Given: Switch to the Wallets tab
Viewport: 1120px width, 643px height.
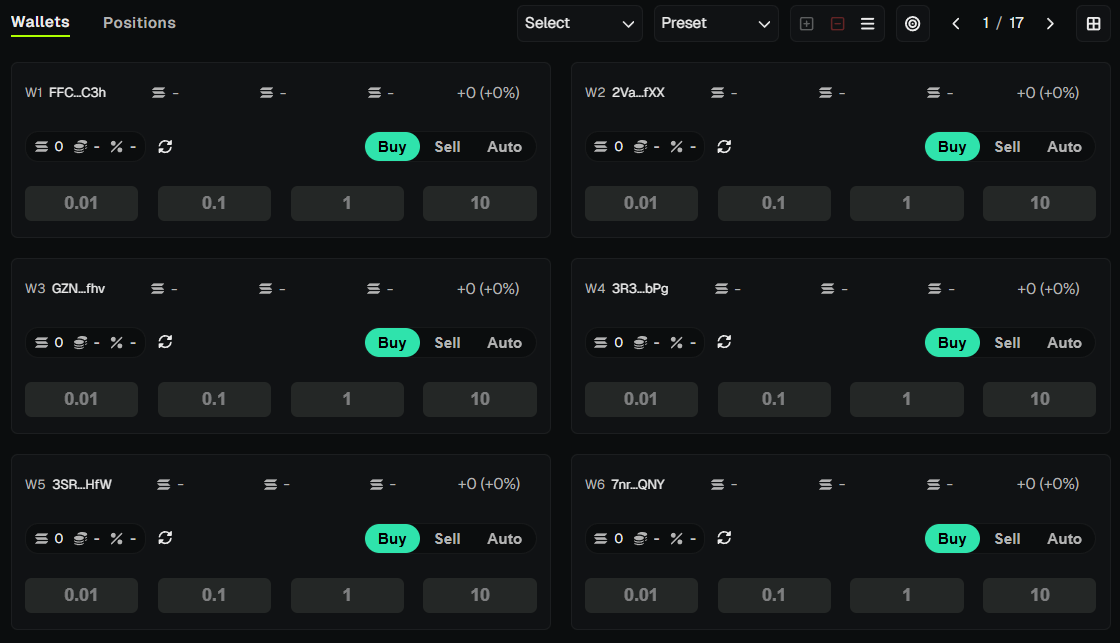Looking at the screenshot, I should 40,22.
